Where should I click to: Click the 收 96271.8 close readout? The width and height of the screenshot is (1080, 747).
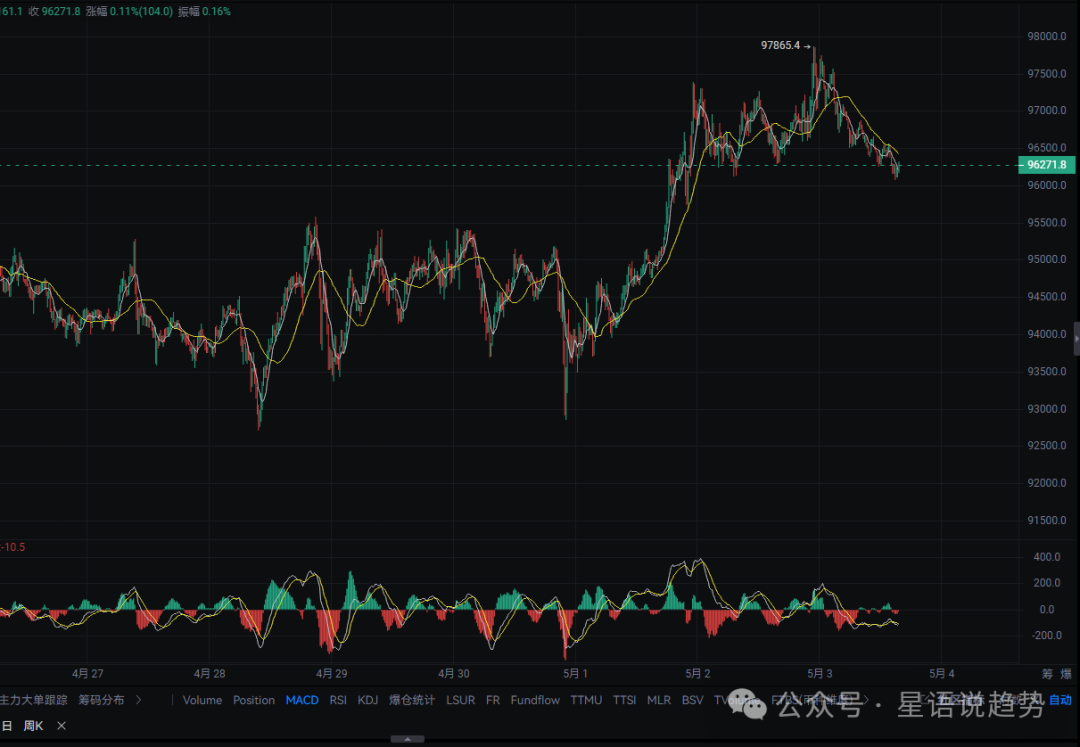(54, 12)
